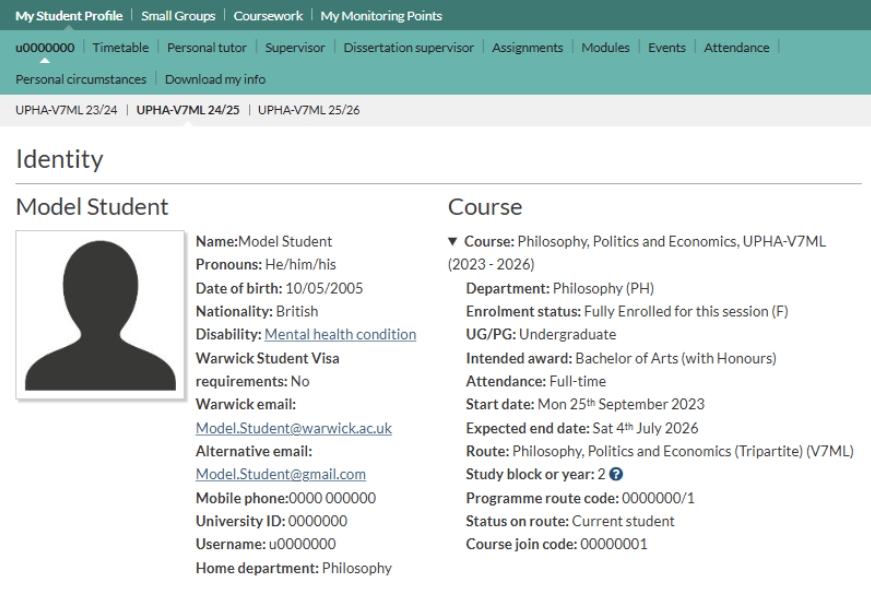Open the Modules section
Image resolution: width=871 pixels, height=593 pixels.
click(x=604, y=47)
